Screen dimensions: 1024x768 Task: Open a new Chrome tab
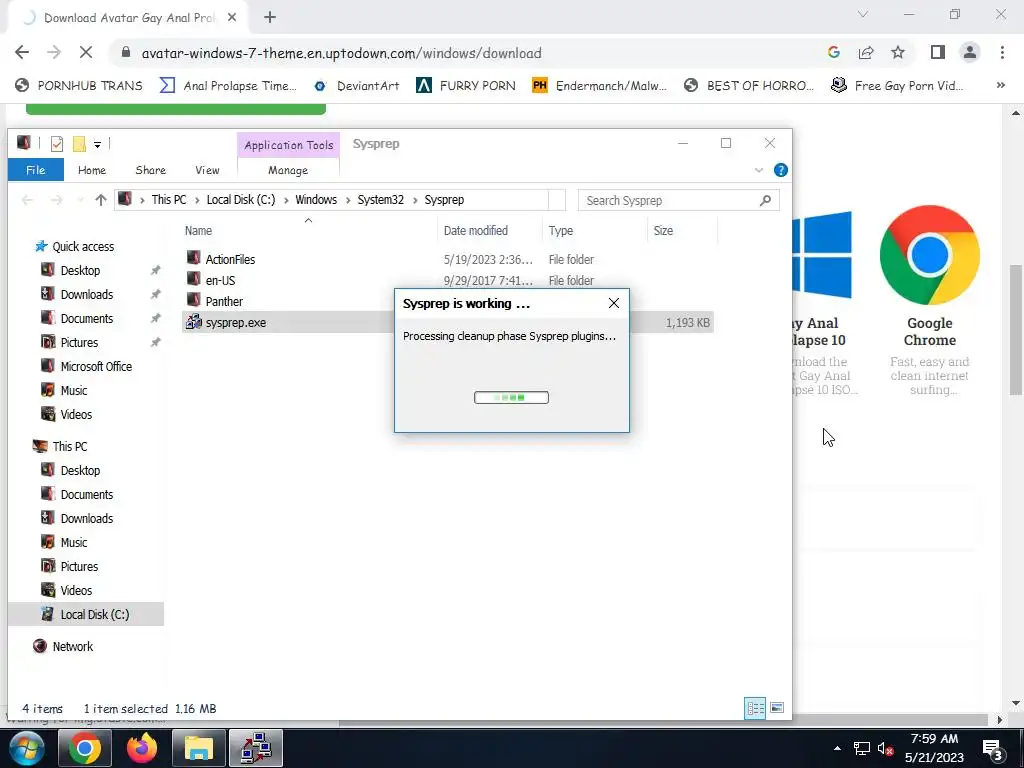270,18
